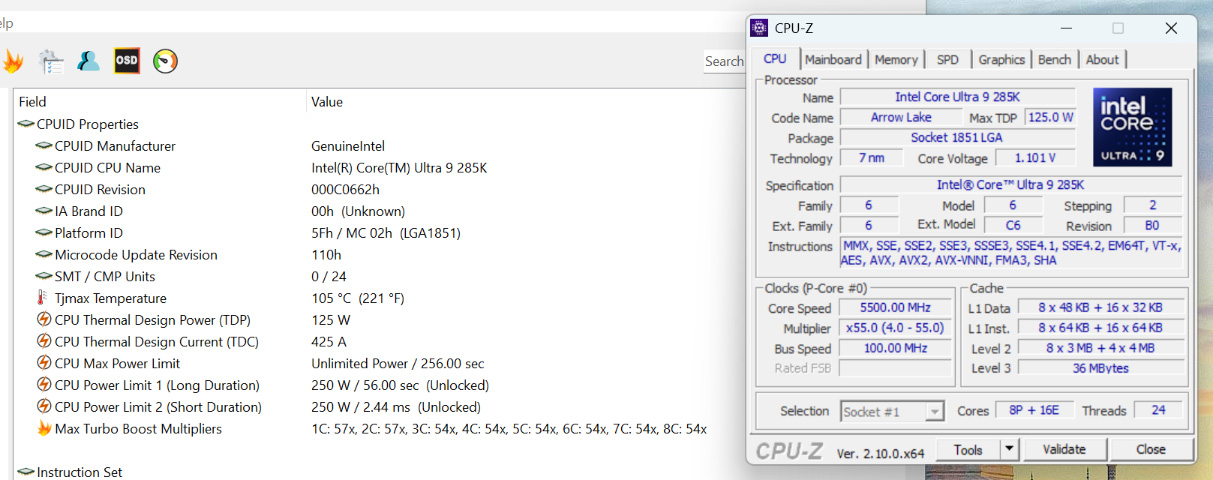Open the OSD panel icon
The width and height of the screenshot is (1213, 480).
127,61
